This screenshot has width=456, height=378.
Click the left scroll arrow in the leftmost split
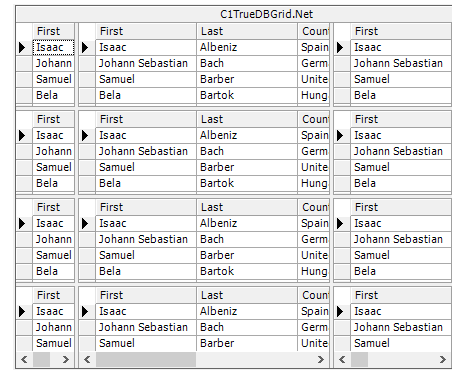24,359
